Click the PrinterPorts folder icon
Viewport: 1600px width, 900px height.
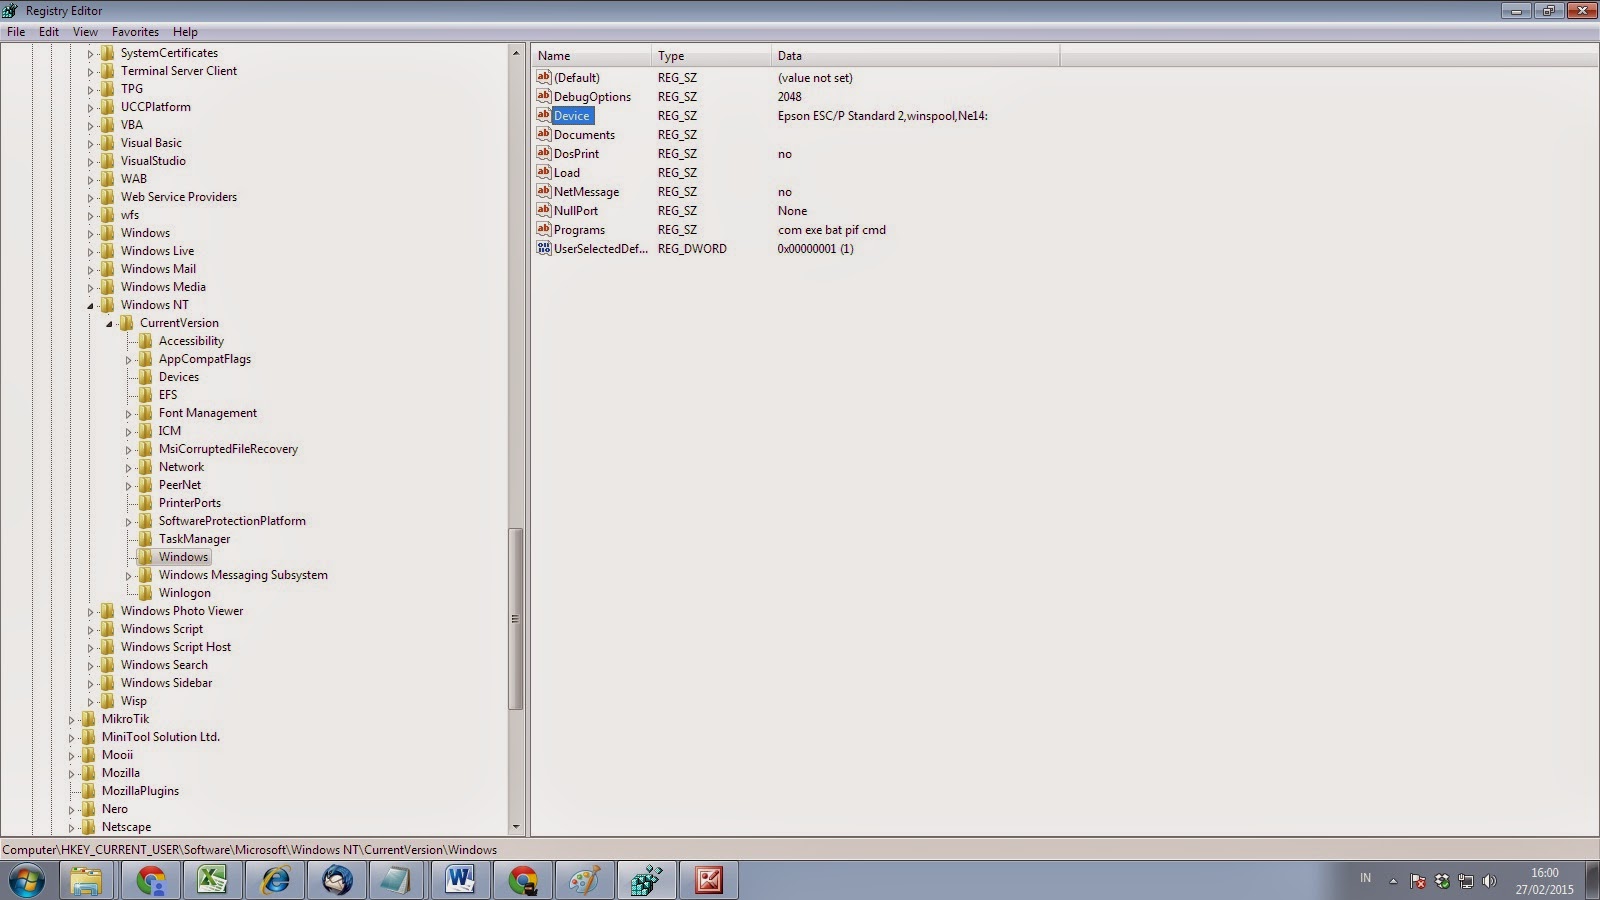pos(146,503)
